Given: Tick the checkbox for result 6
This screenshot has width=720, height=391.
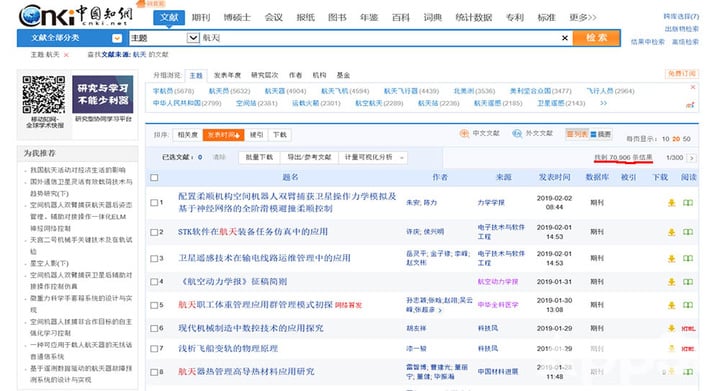Looking at the screenshot, I should [x=154, y=329].
